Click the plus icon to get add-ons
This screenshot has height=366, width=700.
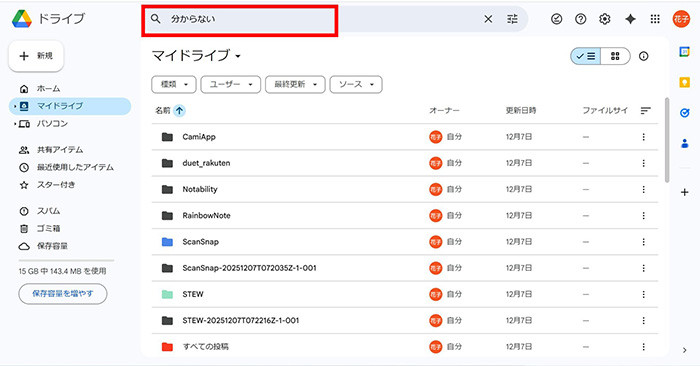click(x=684, y=192)
